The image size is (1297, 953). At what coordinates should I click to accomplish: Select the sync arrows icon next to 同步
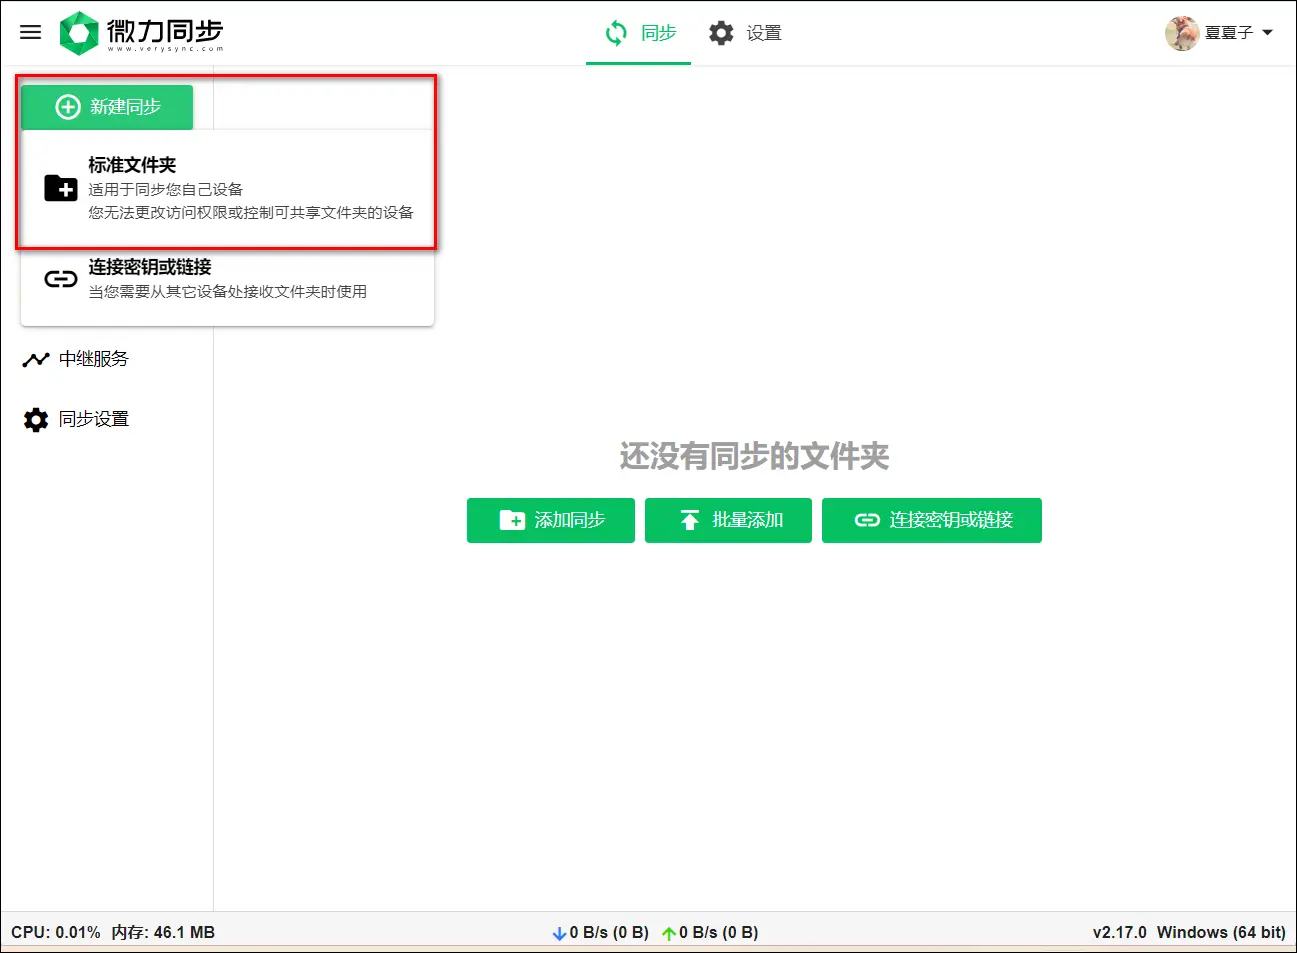[x=615, y=32]
